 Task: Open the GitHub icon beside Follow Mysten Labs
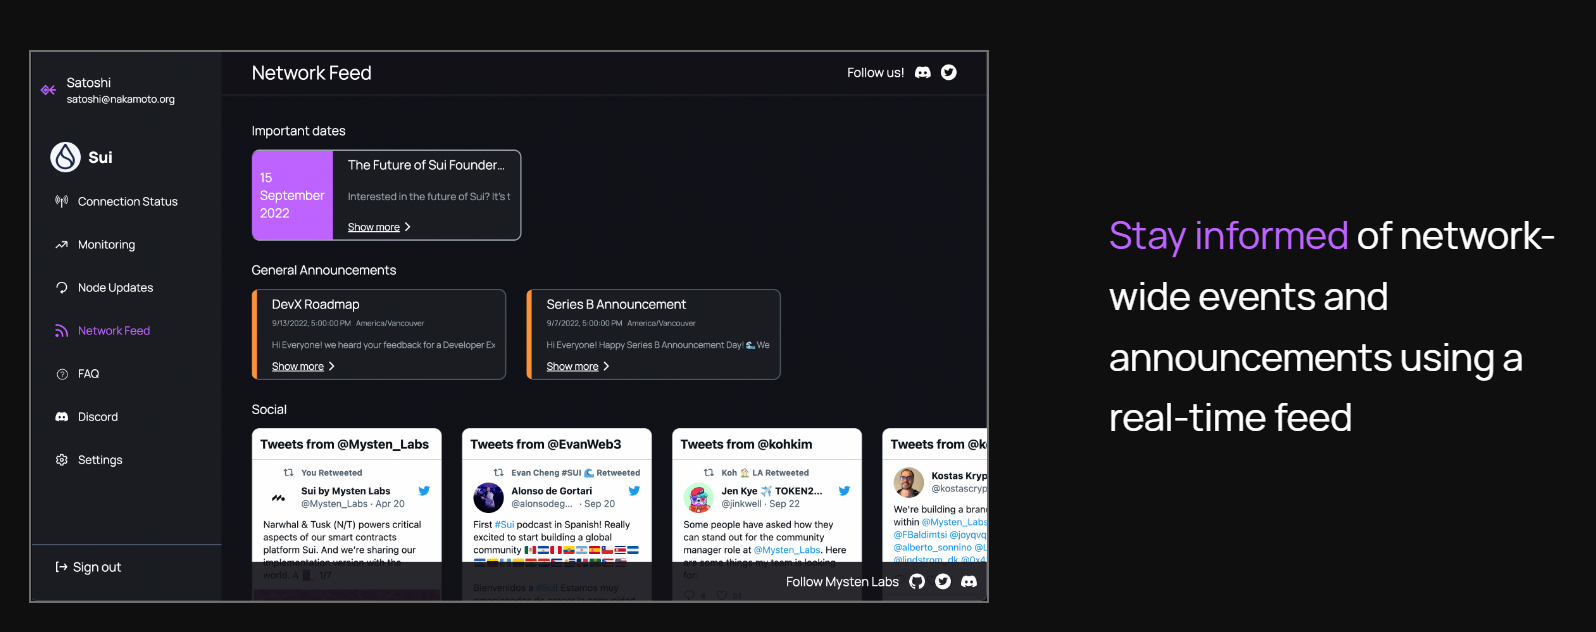pyautogui.click(x=917, y=582)
